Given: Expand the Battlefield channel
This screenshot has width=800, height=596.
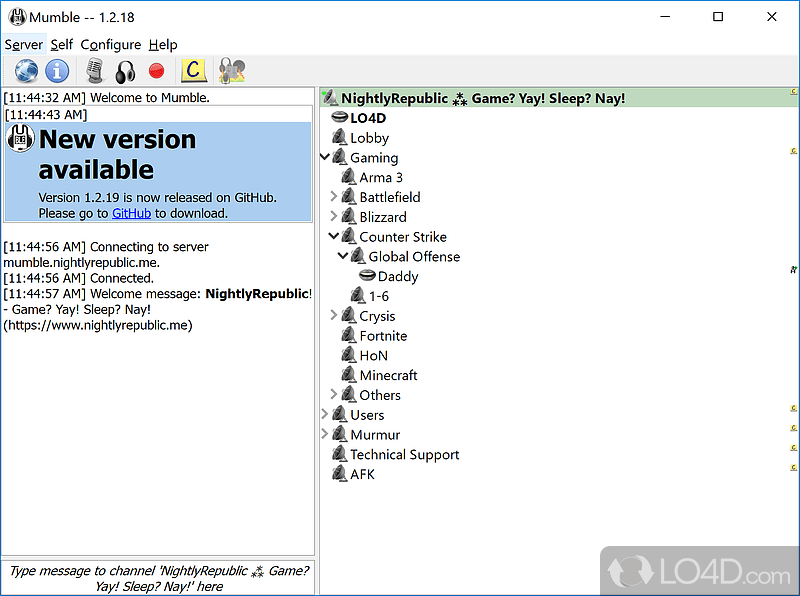Looking at the screenshot, I should click(334, 196).
